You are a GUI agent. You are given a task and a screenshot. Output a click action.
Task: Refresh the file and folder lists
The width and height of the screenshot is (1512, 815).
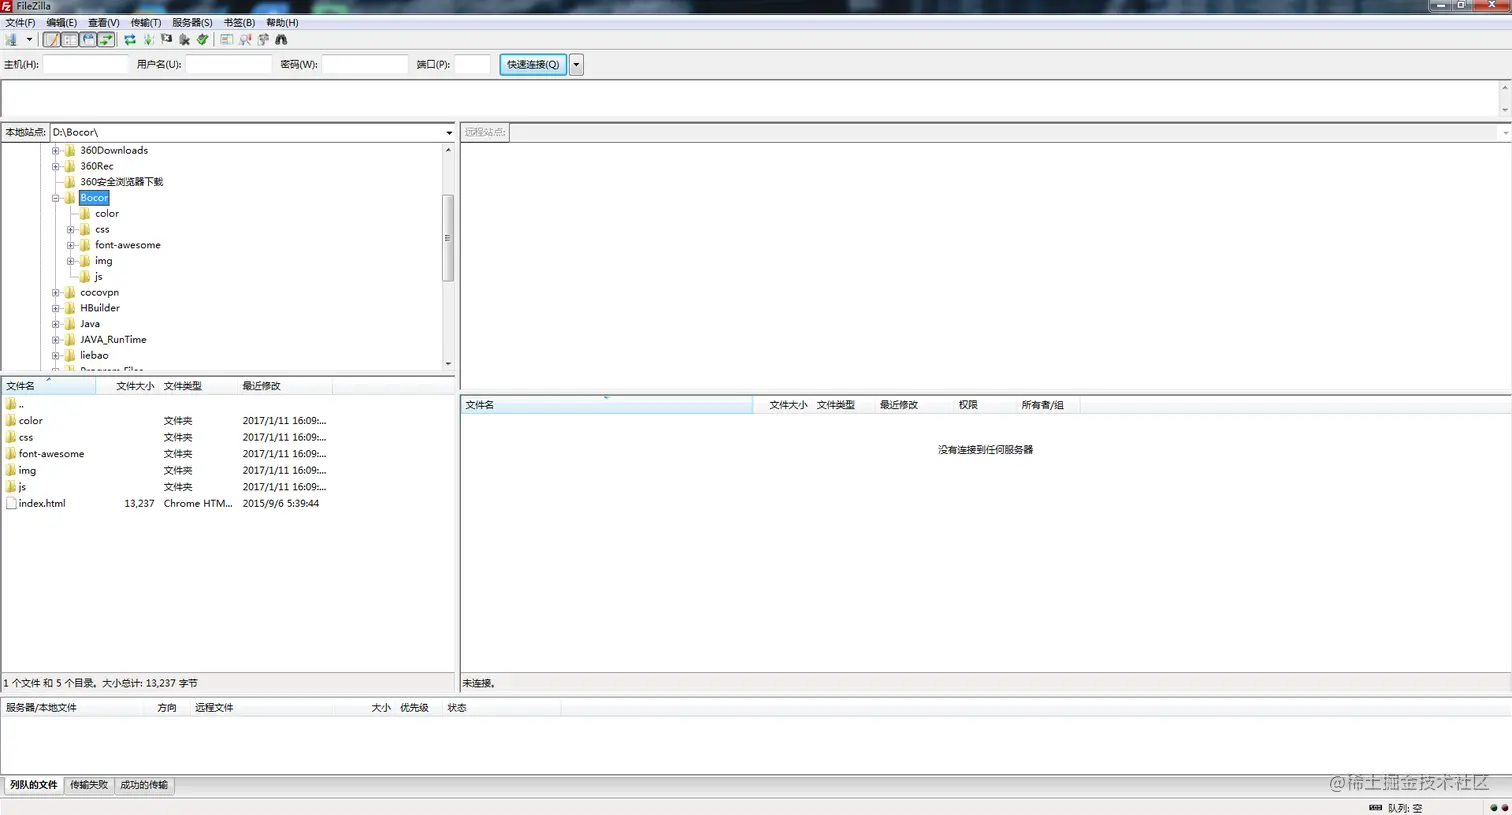[x=130, y=40]
